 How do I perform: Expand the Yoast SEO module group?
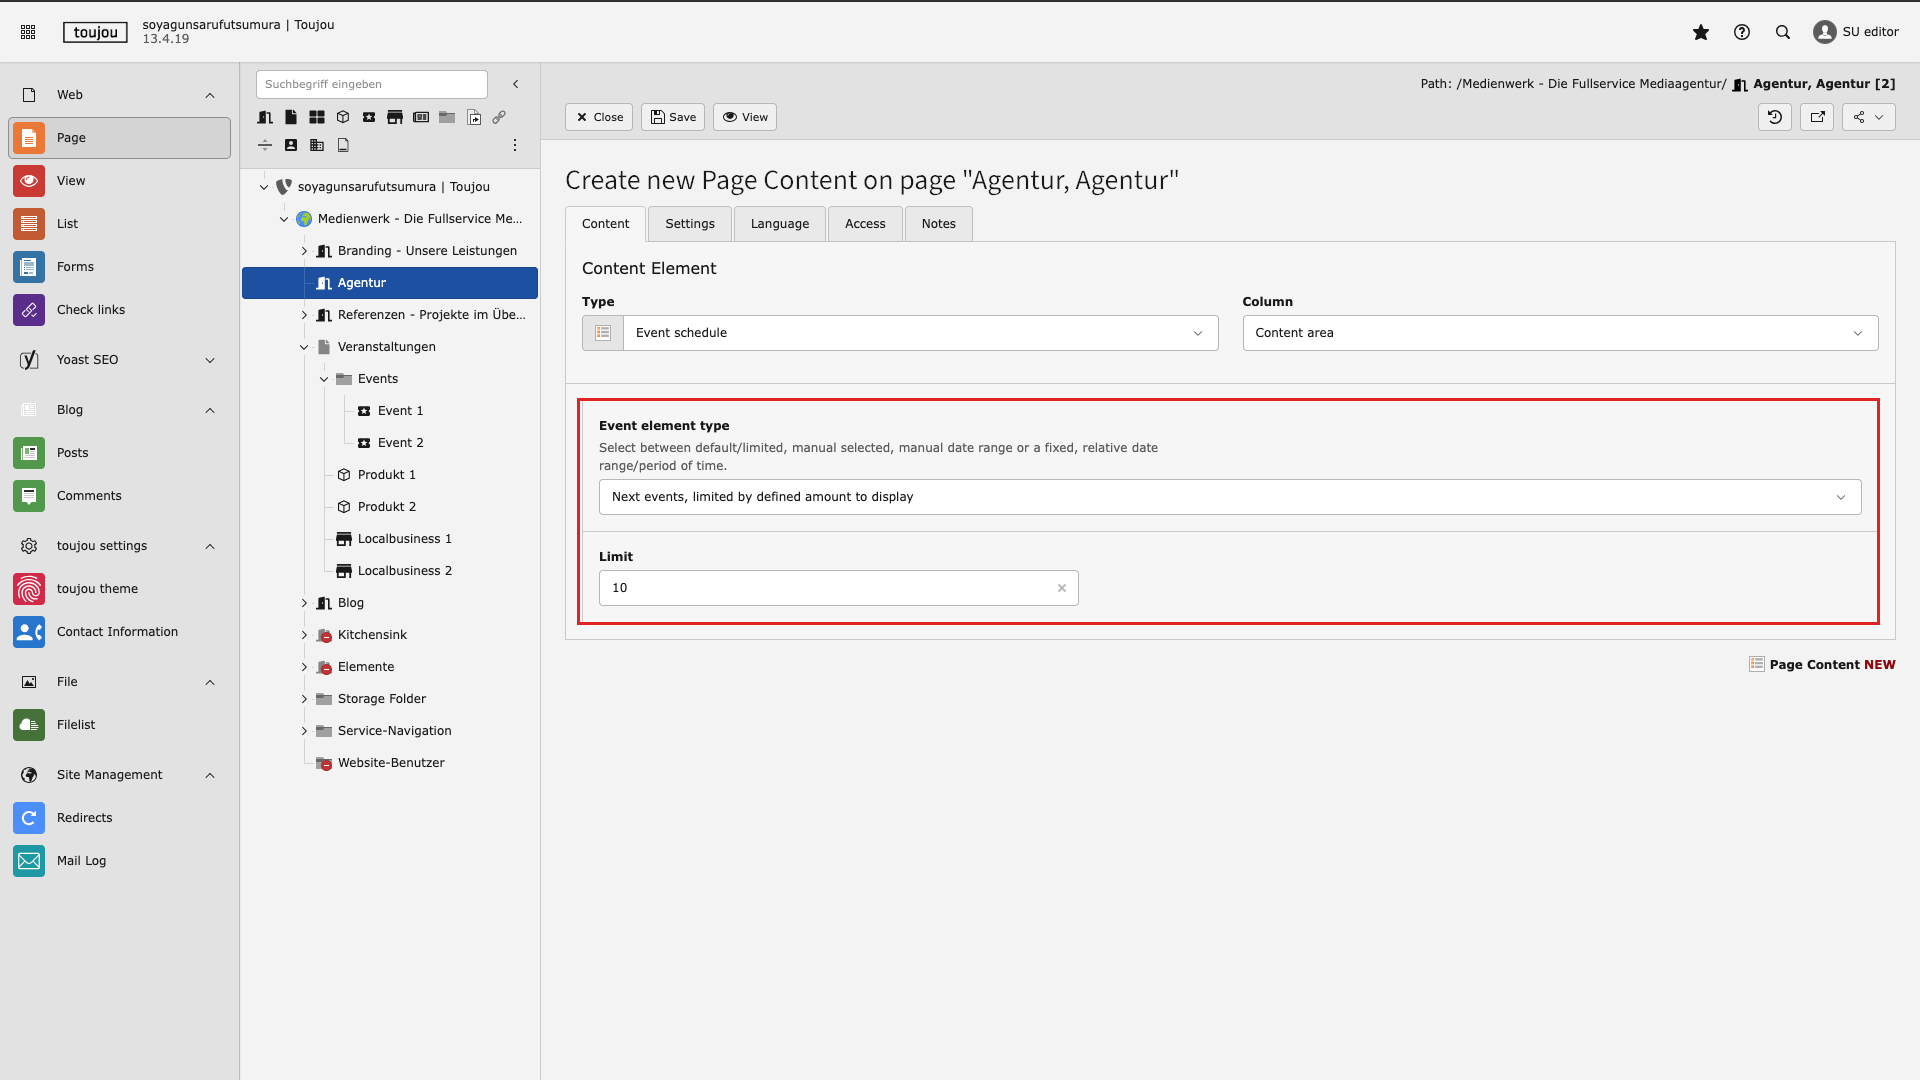coord(210,360)
